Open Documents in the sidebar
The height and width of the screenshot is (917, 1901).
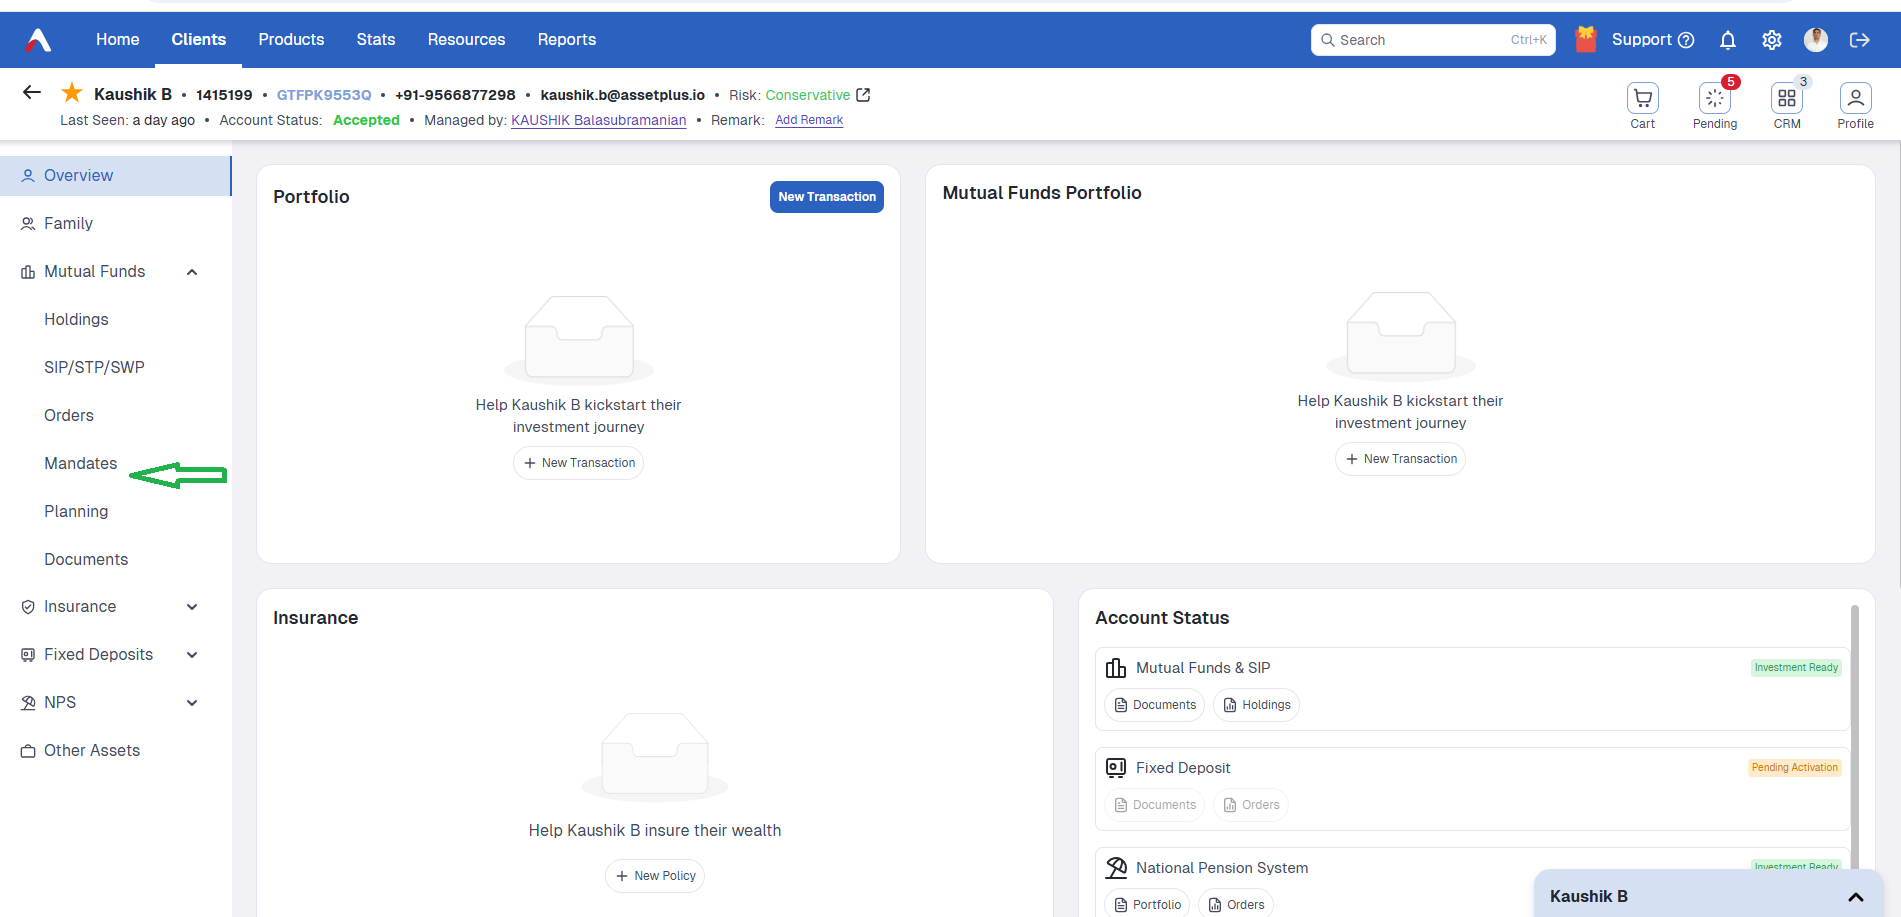click(x=86, y=560)
